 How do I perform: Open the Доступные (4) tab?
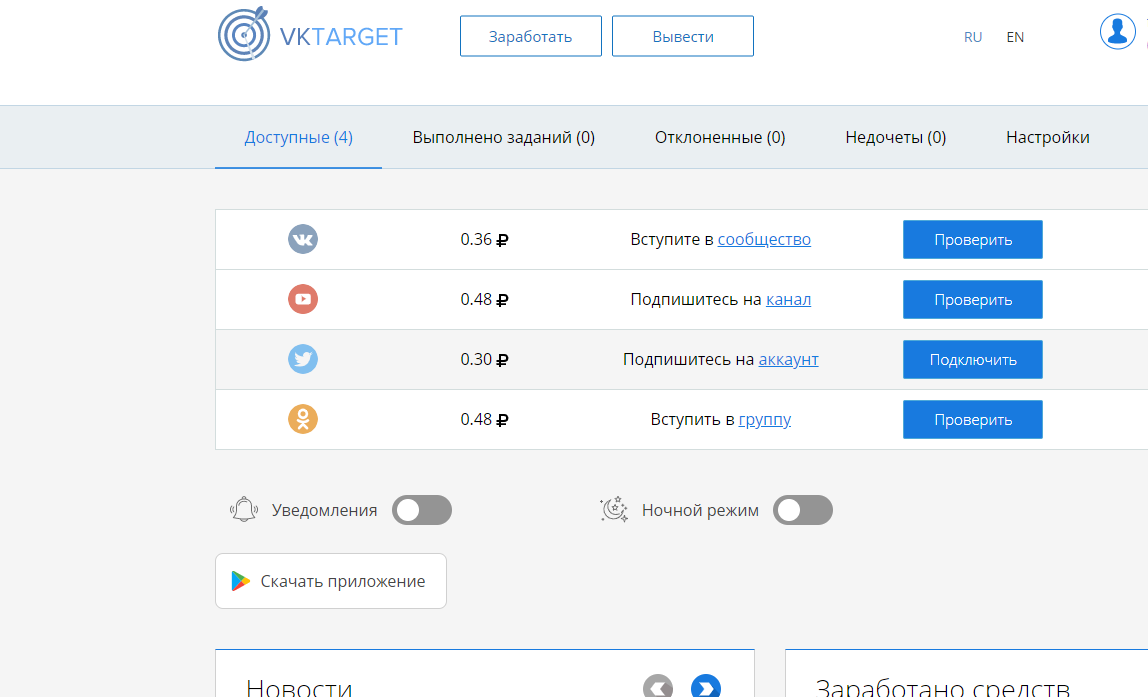pyautogui.click(x=299, y=138)
